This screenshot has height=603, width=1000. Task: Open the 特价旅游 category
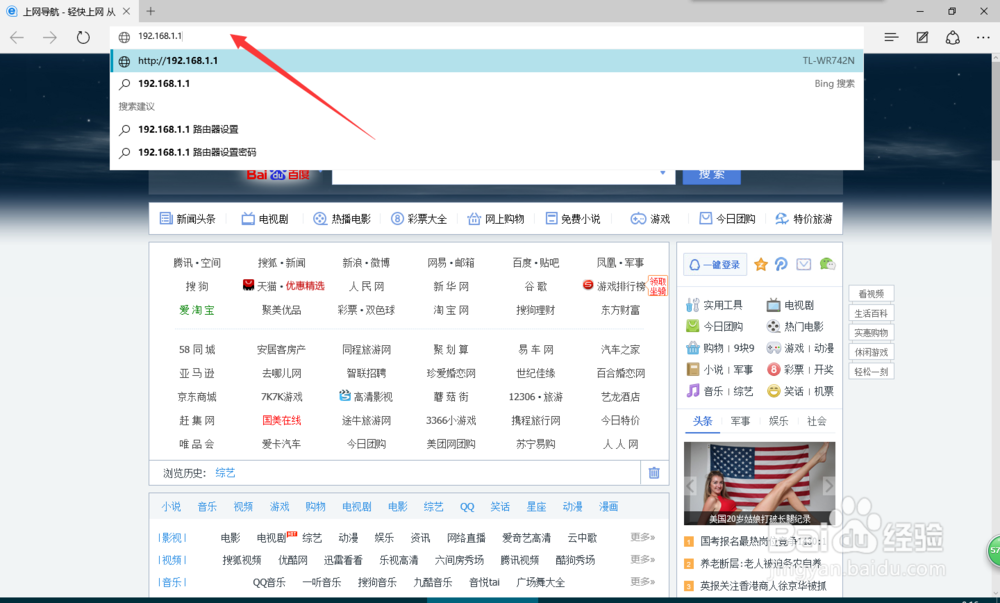804,219
